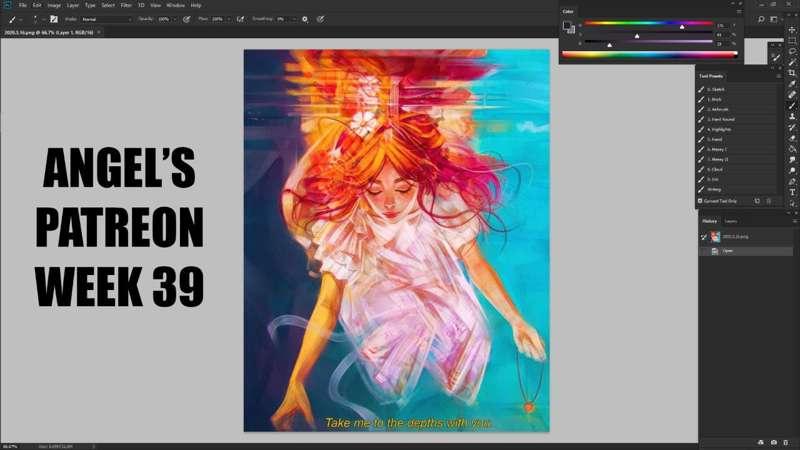Open the Image menu

click(54, 5)
